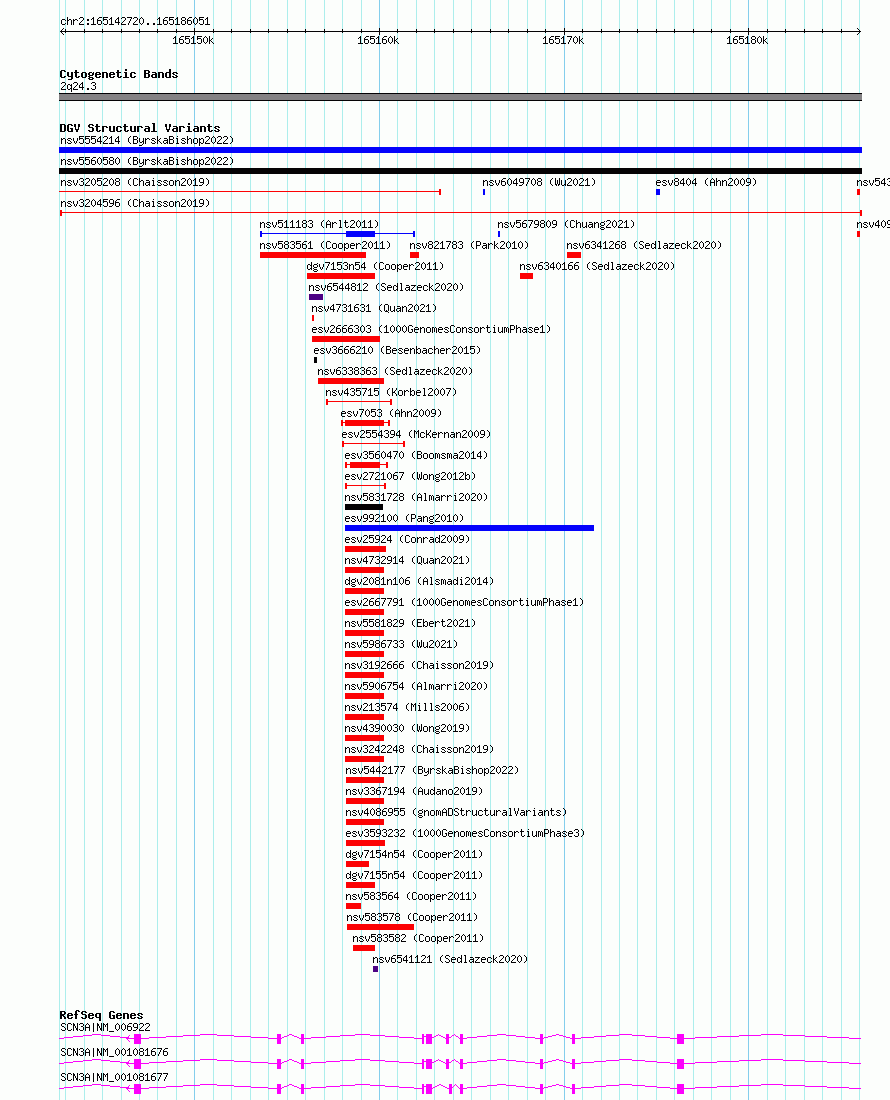Select esv2721067 (Wong2012b) label
890x1100 pixels.
[410, 477]
